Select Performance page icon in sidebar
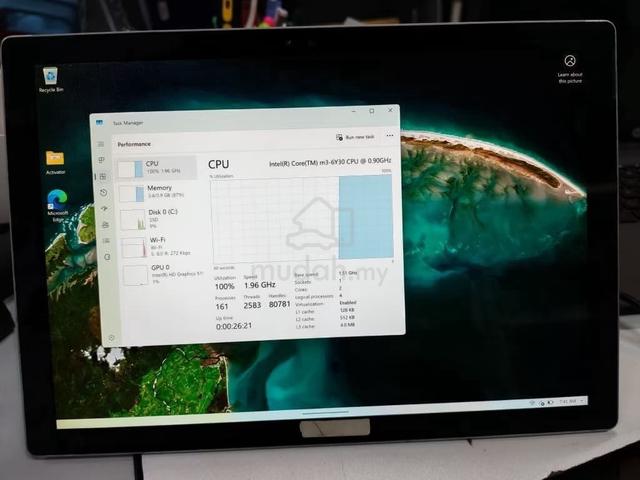This screenshot has width=640, height=480. coord(103,176)
